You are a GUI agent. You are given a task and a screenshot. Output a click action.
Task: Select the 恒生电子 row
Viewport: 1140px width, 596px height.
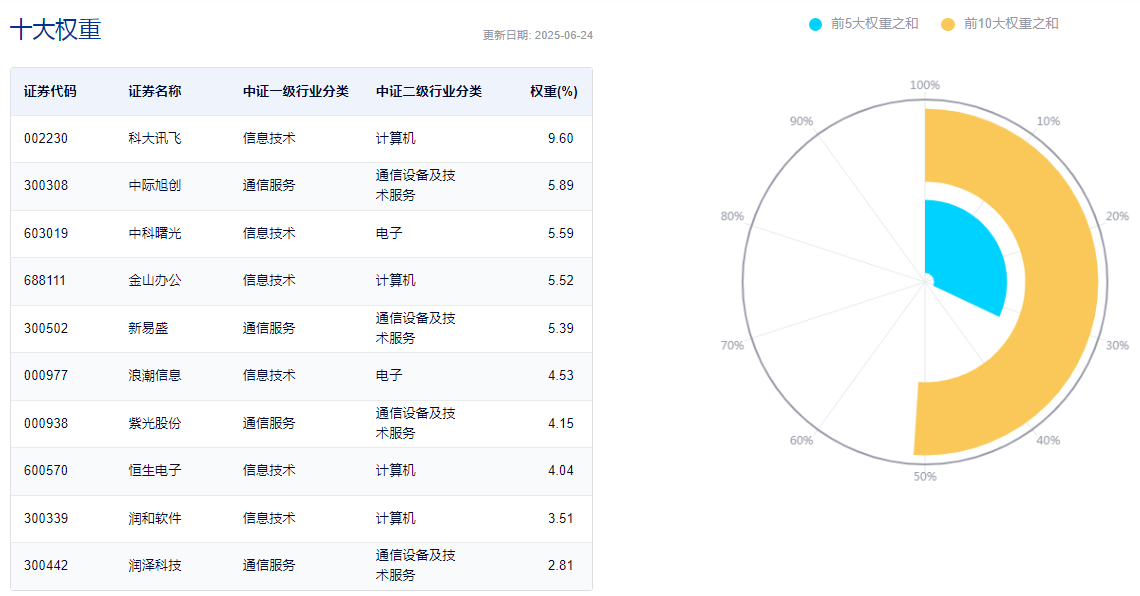tap(301, 471)
